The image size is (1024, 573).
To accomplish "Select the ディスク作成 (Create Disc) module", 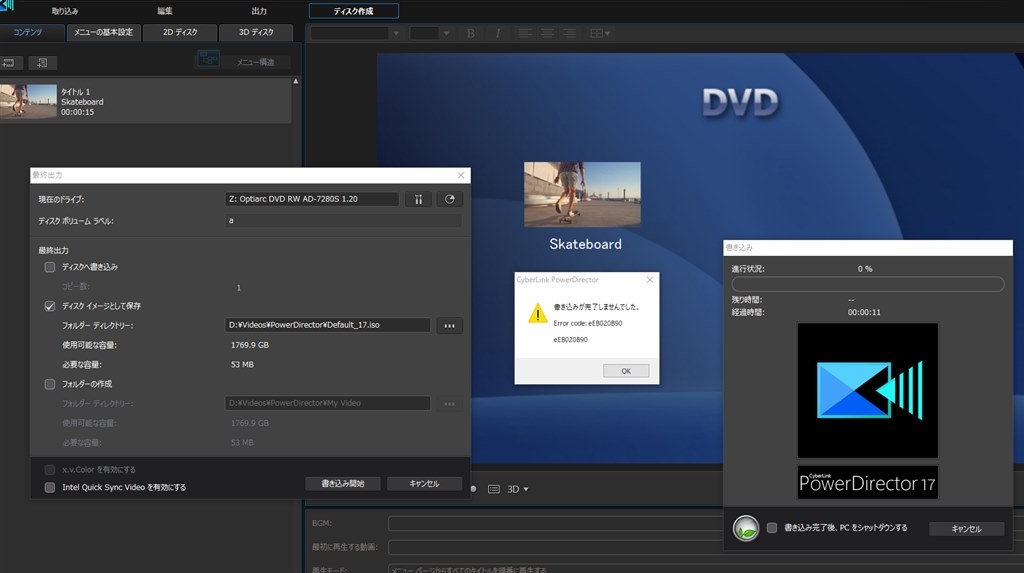I will (353, 11).
